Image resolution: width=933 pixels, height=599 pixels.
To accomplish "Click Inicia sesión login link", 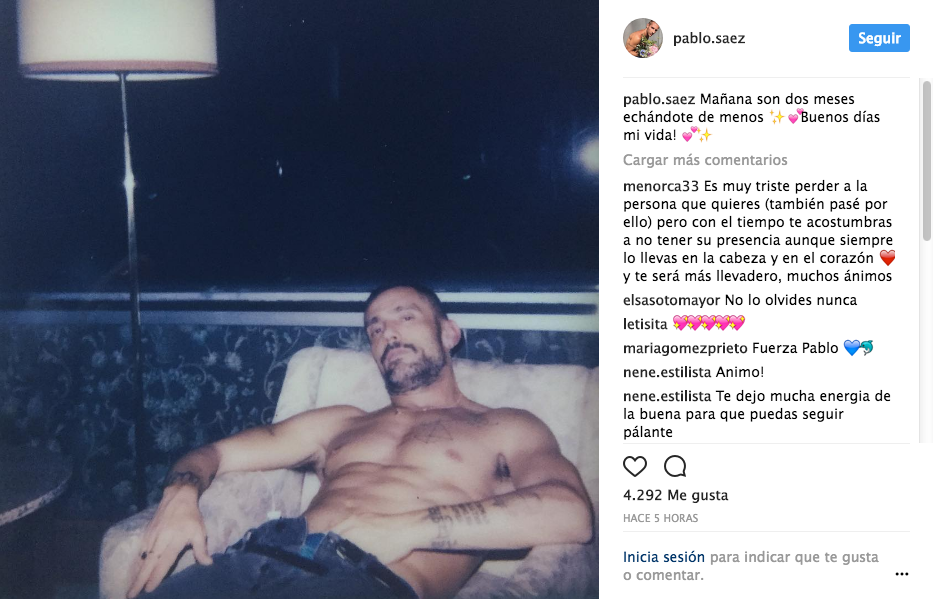I will [x=663, y=557].
